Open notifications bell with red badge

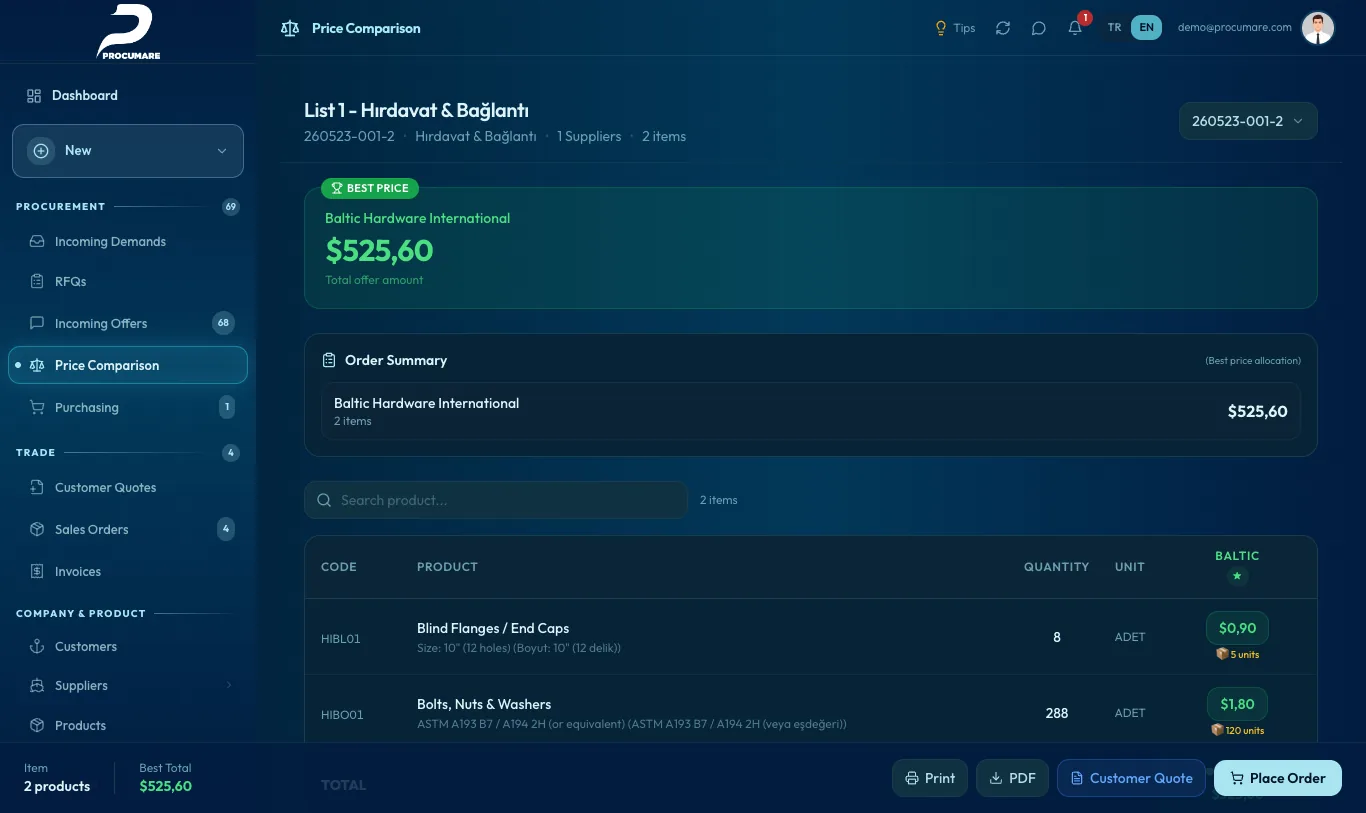tap(1076, 27)
